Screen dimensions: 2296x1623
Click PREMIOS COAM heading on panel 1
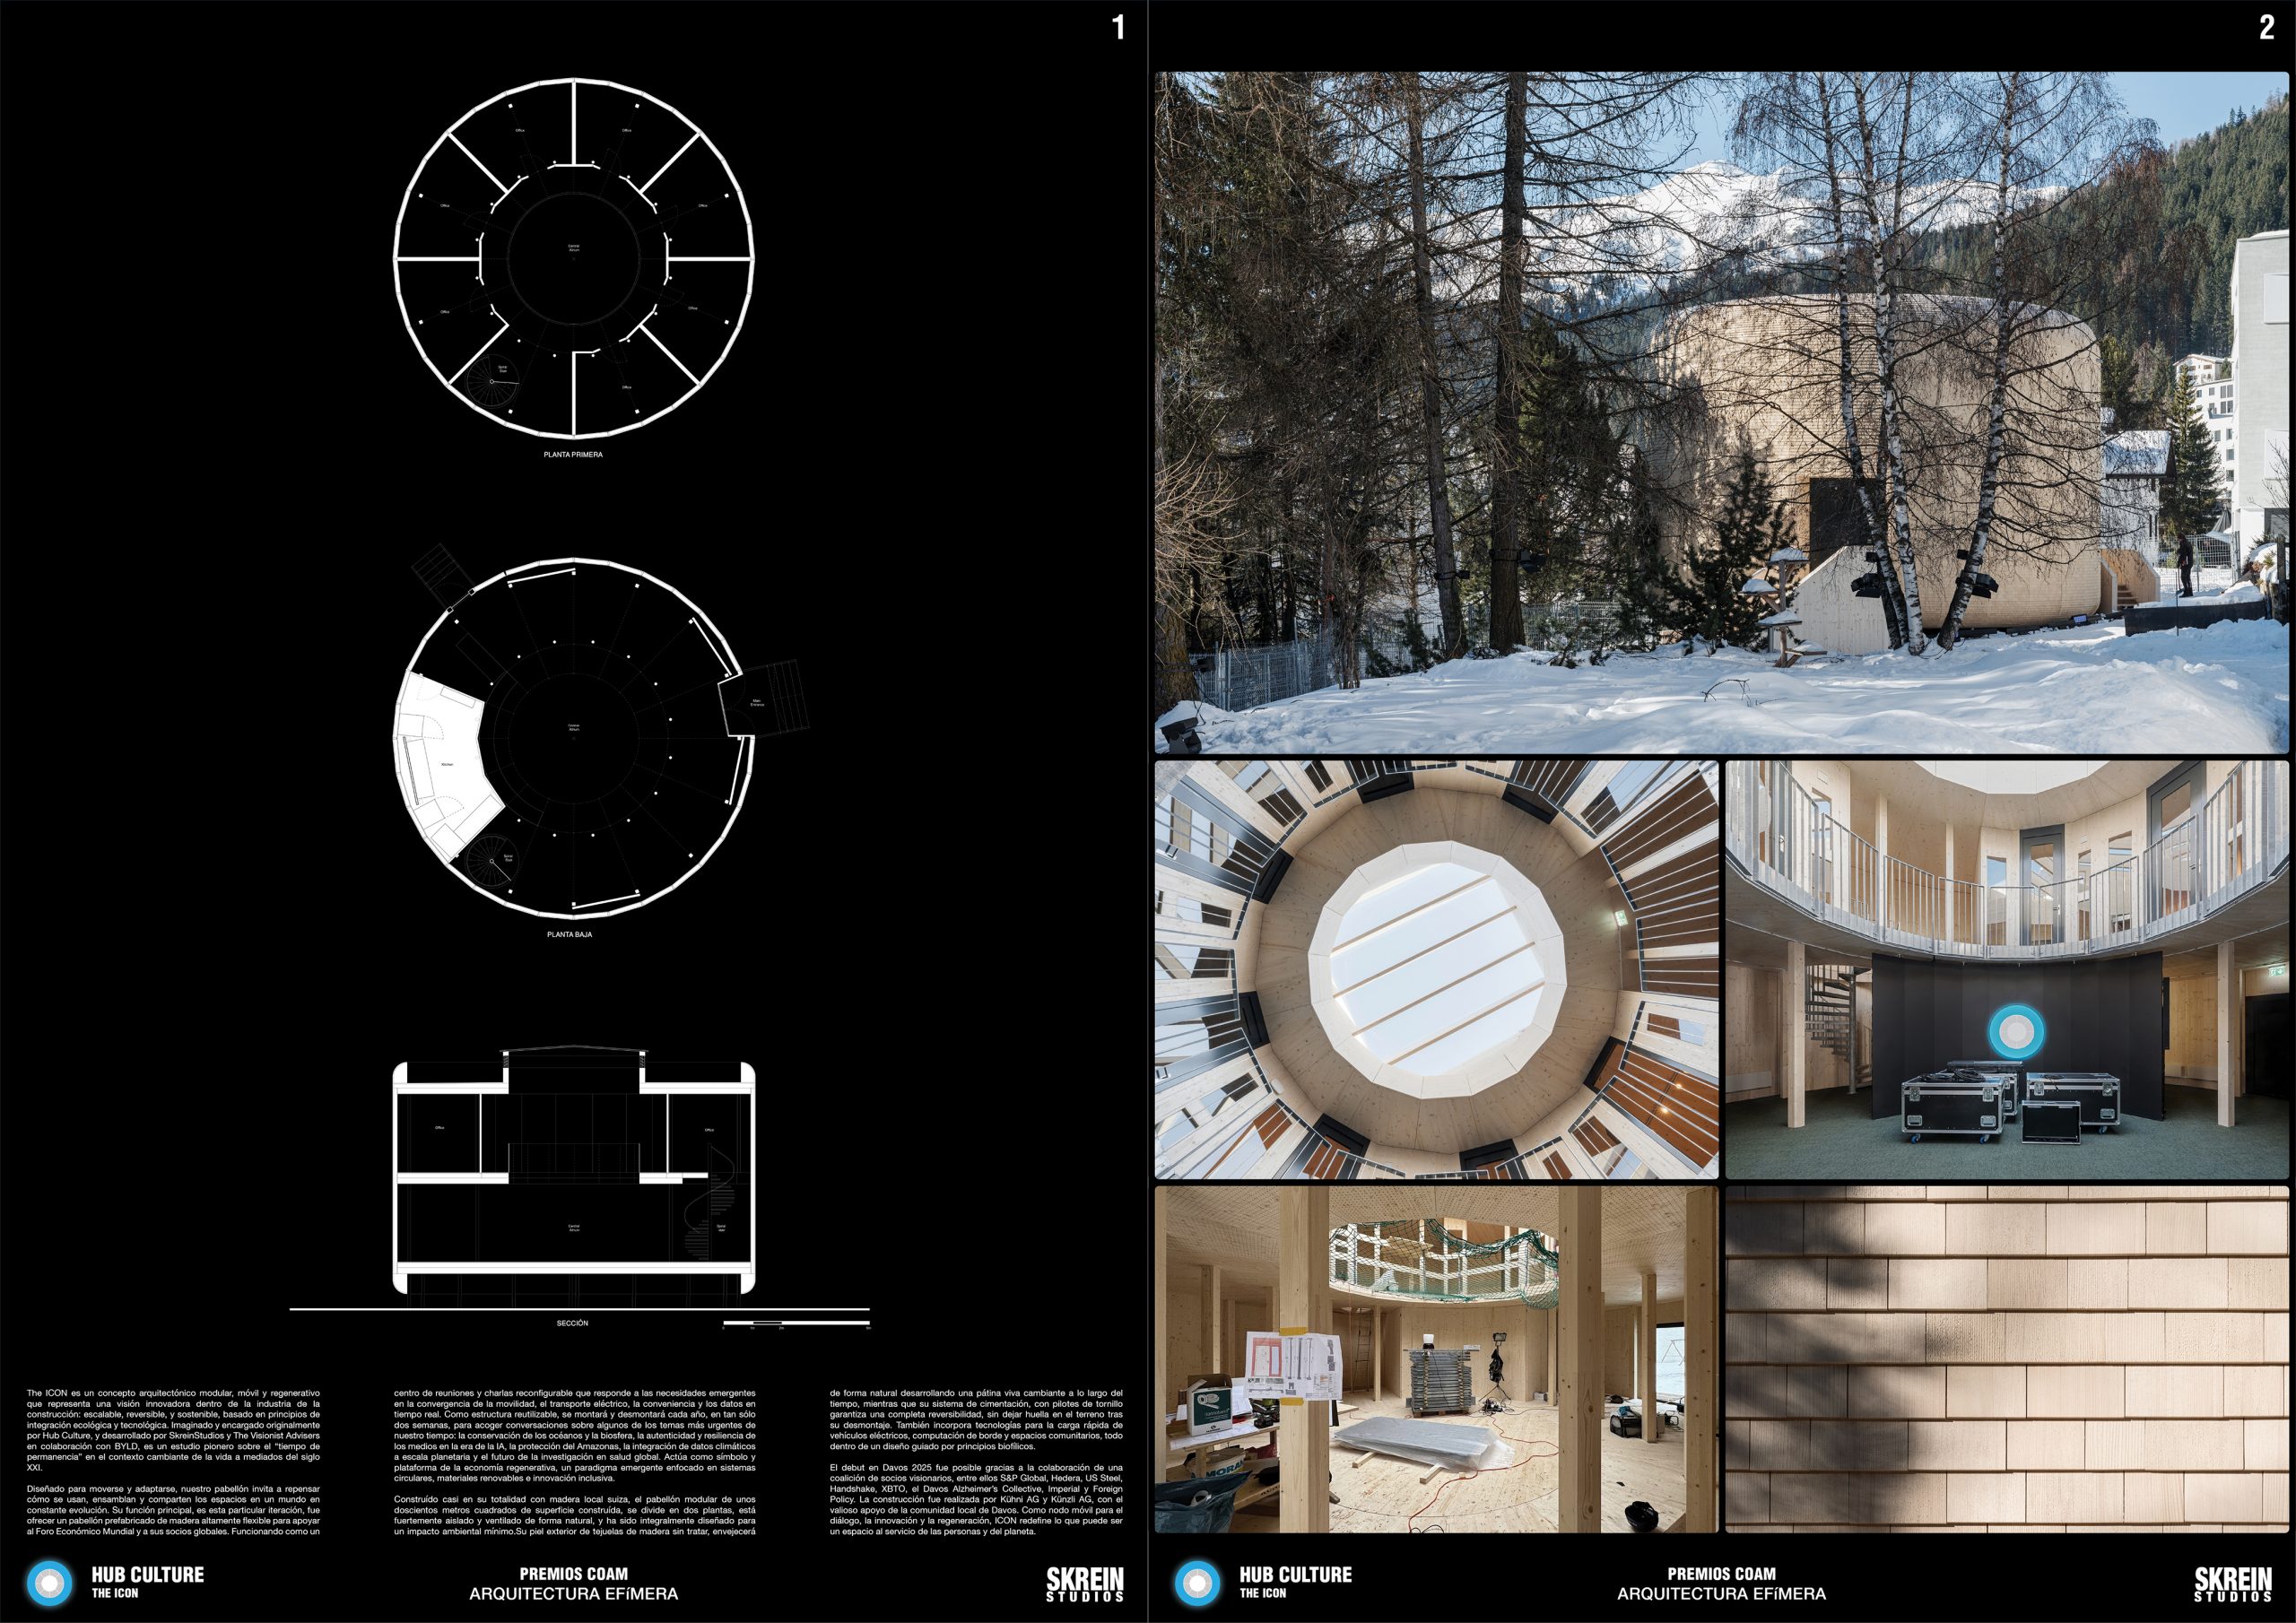573,1573
